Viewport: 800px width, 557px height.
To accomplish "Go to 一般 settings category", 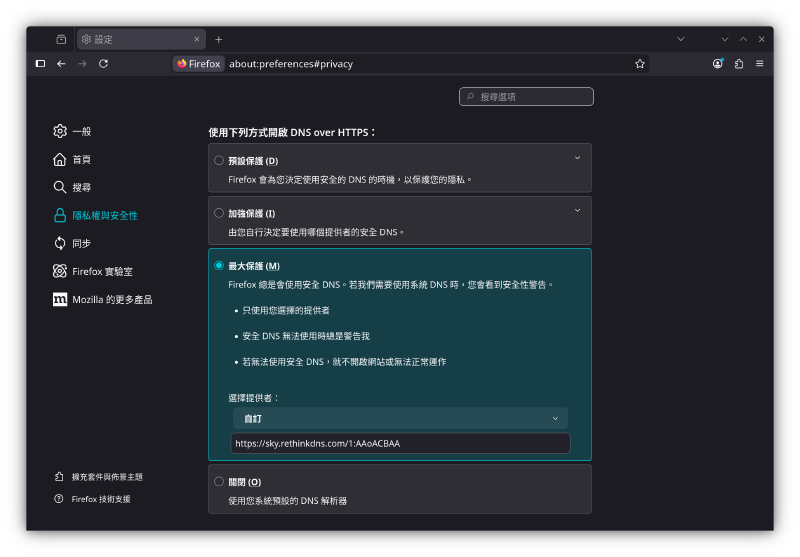I will click(x=81, y=131).
